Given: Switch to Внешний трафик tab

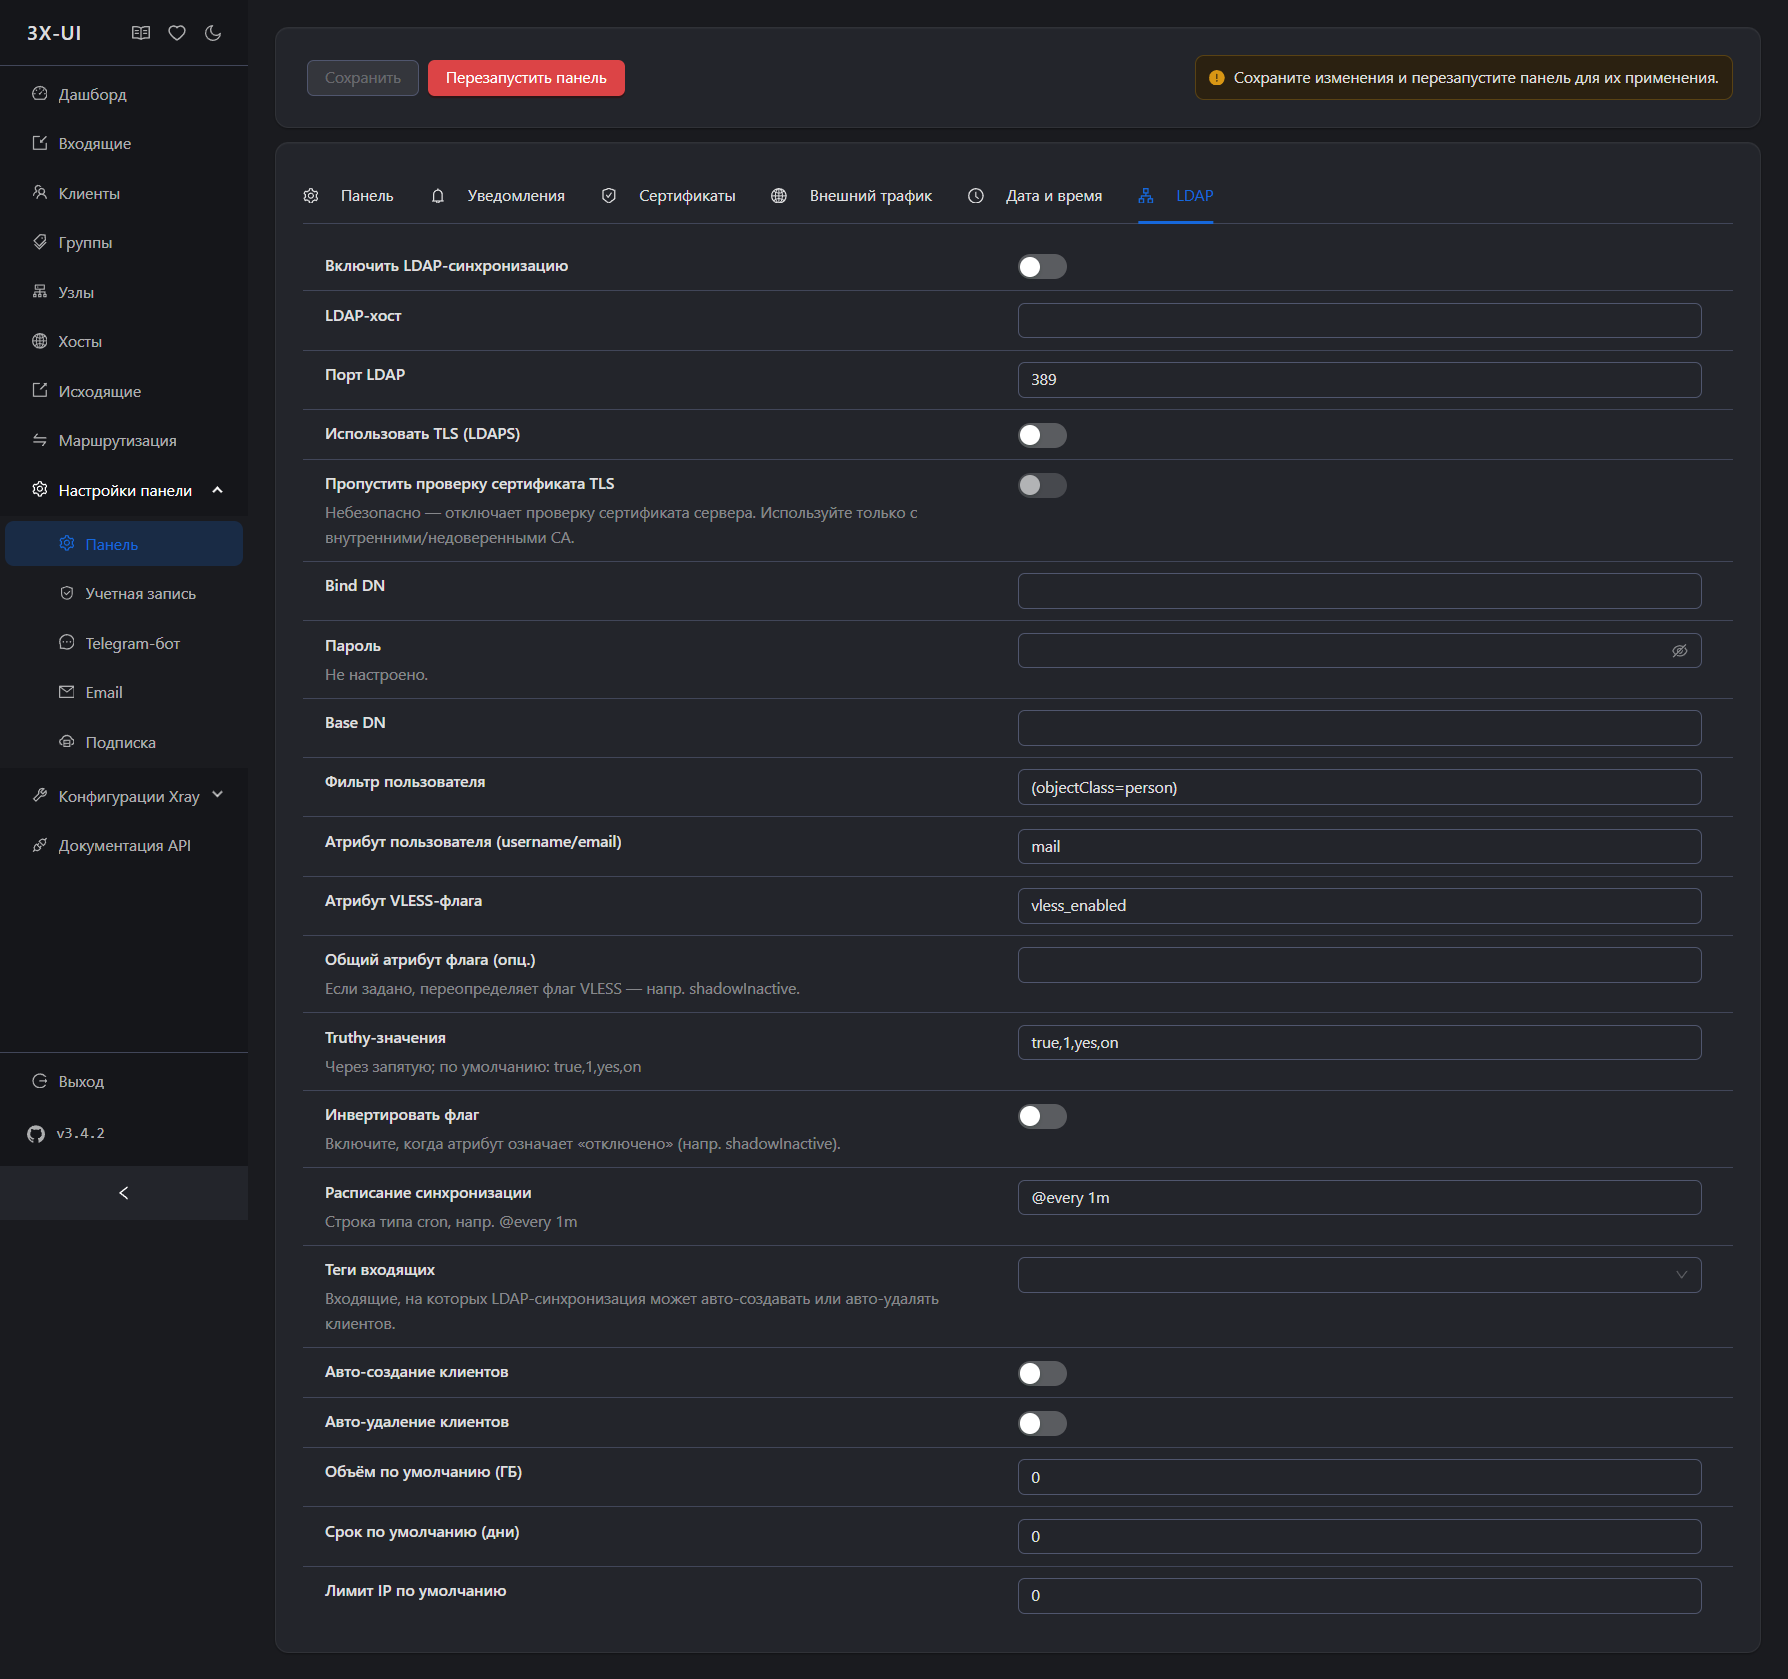Looking at the screenshot, I should tap(852, 196).
